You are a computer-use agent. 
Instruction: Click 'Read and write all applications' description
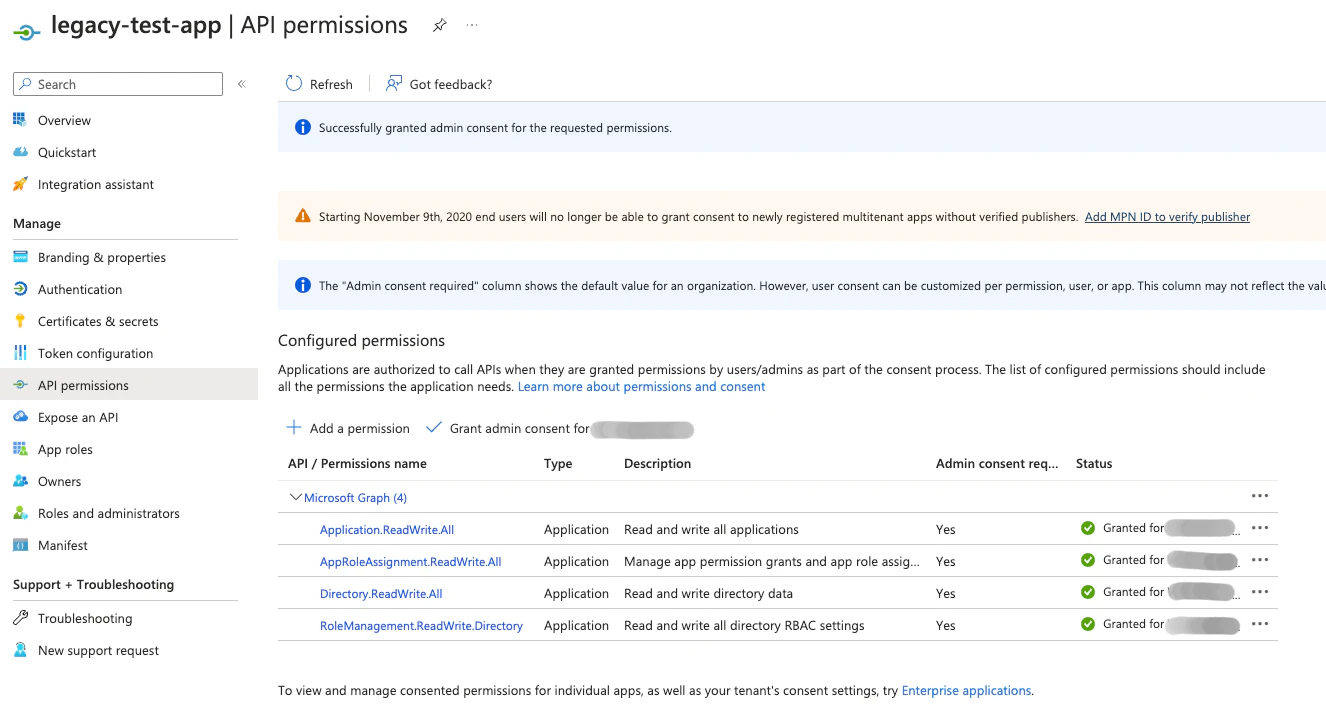coord(711,530)
